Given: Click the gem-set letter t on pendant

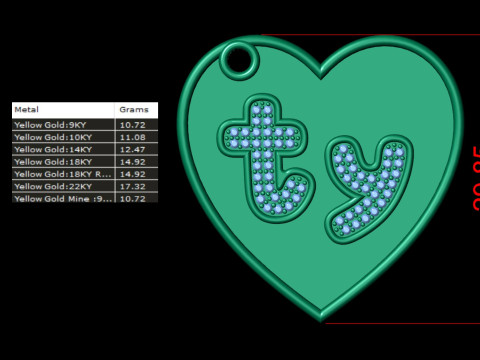Looking at the screenshot, I should coord(266,158).
